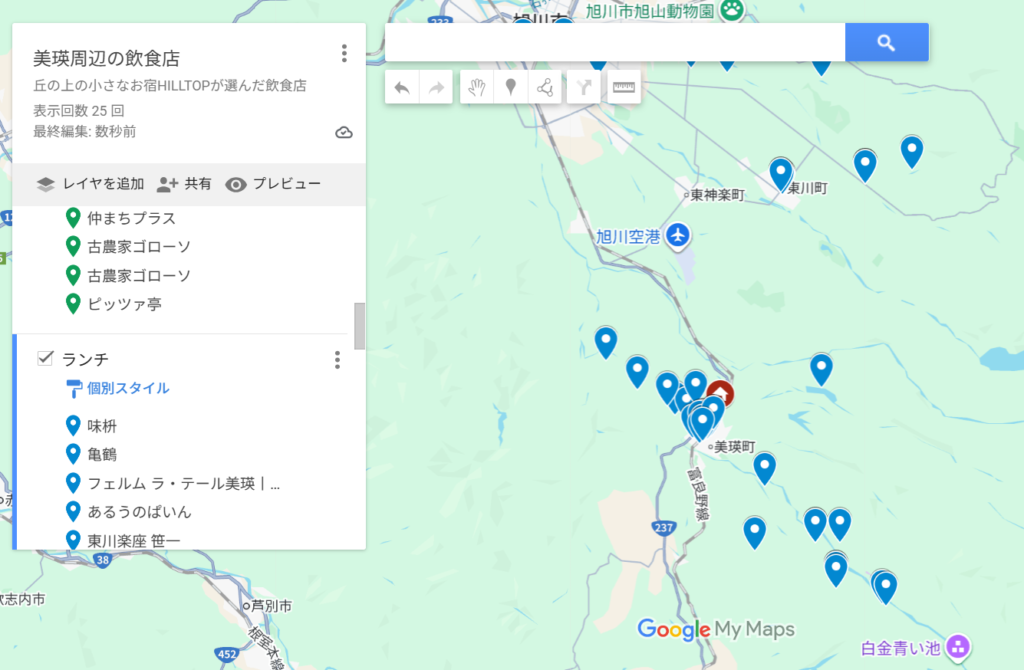Open the map title three-dot menu
Screen dimensions: 1024x670
pyautogui.click(x=344, y=53)
